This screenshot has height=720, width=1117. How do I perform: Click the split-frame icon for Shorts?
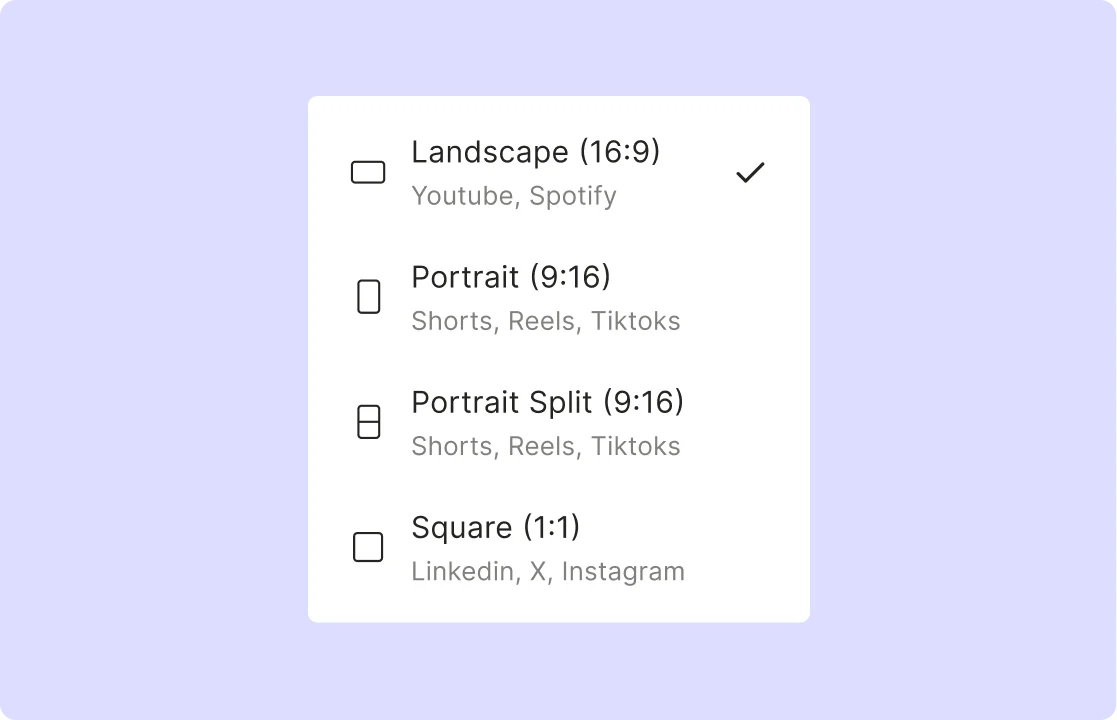pyautogui.click(x=369, y=421)
